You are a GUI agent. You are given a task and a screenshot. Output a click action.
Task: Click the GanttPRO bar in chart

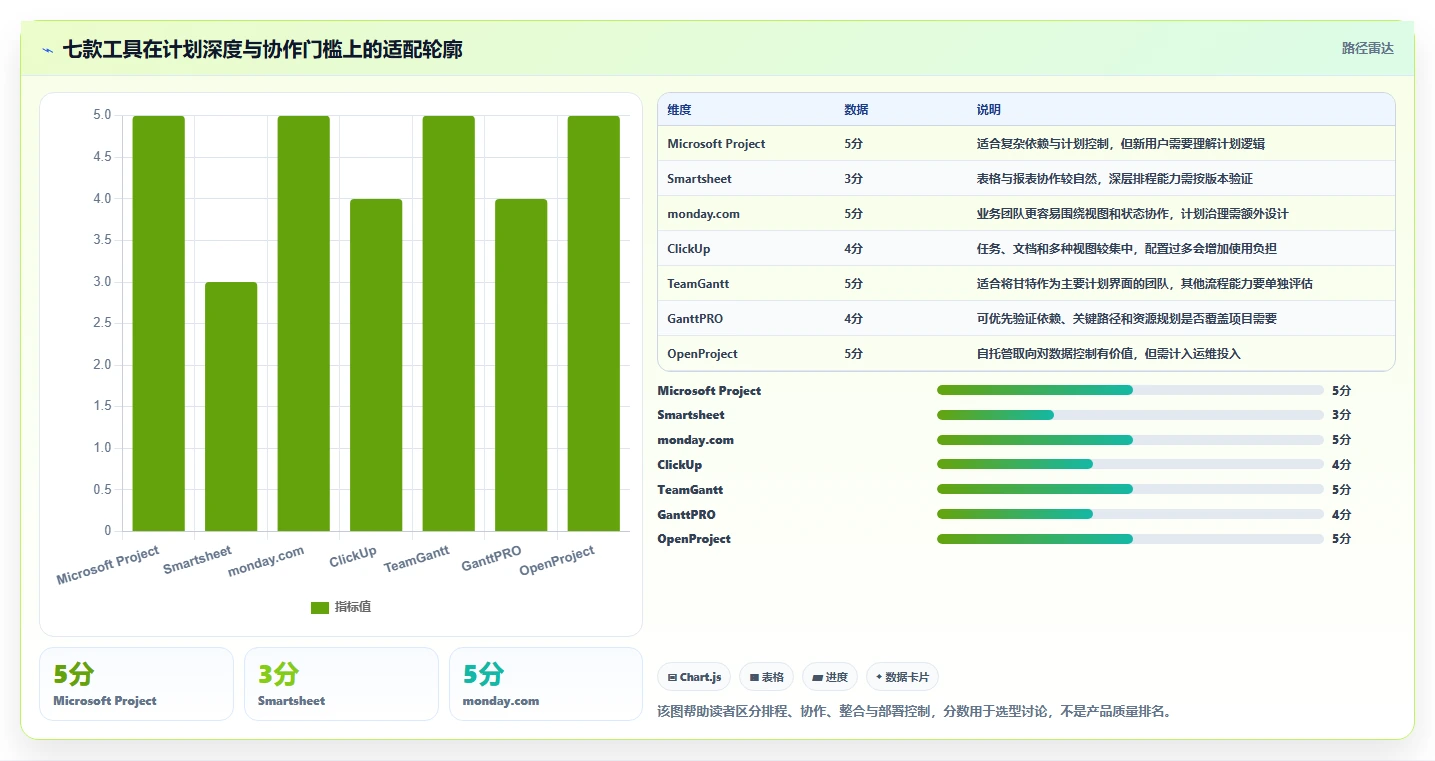521,365
